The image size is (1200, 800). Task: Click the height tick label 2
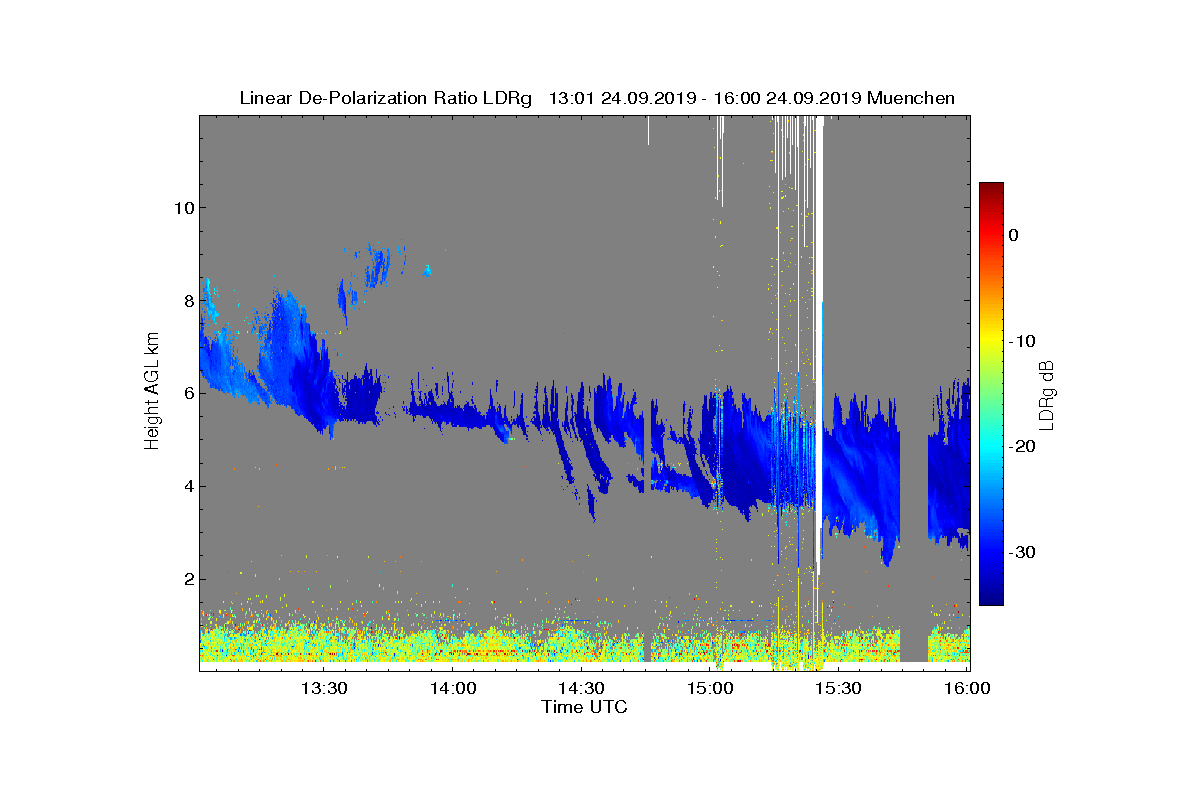(x=188, y=579)
